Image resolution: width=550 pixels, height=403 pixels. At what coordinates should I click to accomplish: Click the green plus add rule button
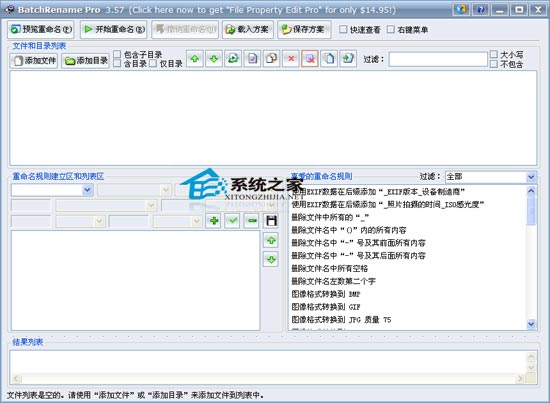pyautogui.click(x=214, y=221)
